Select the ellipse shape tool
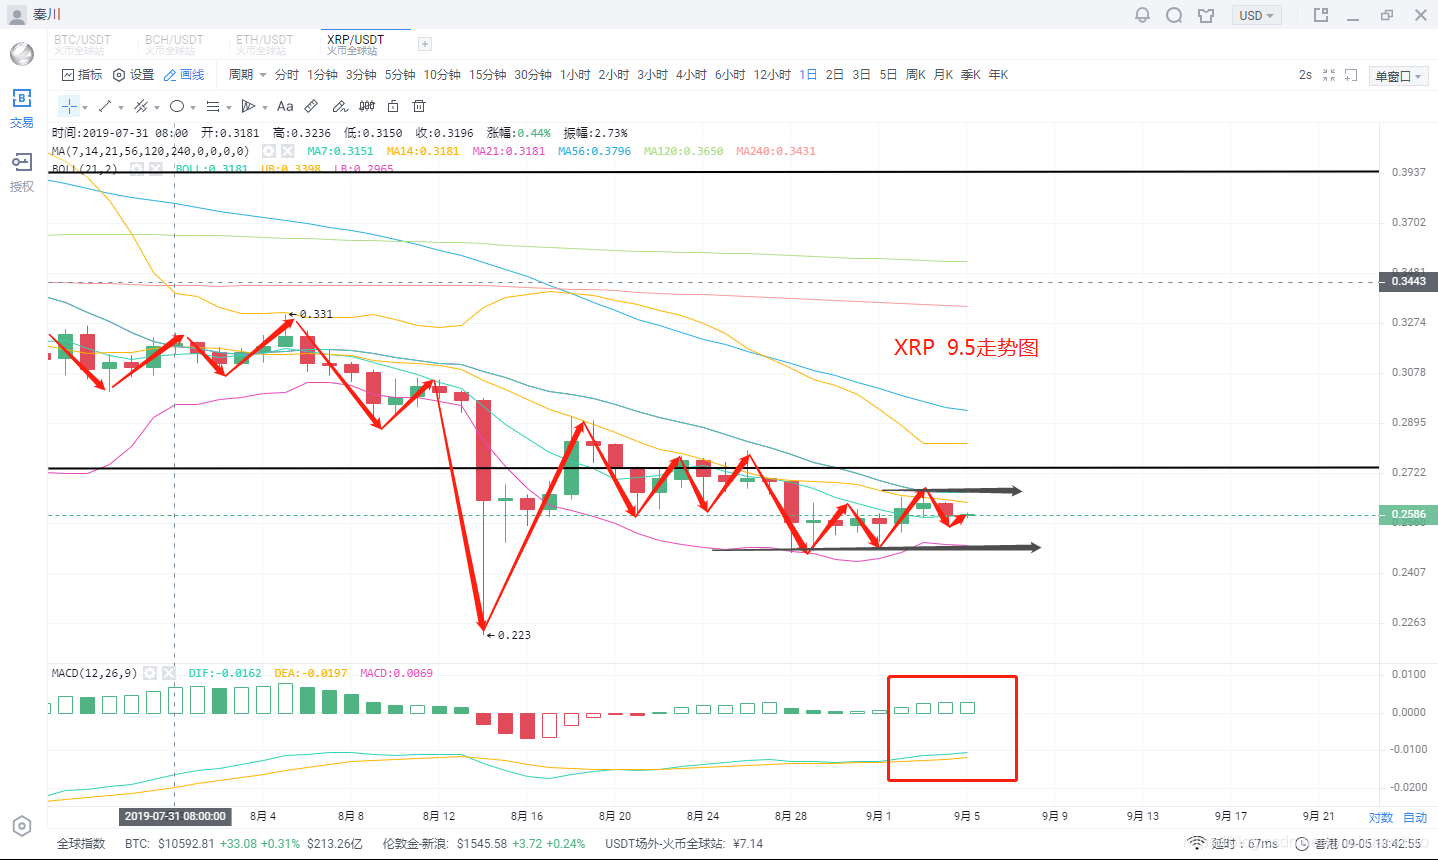 tap(177, 106)
